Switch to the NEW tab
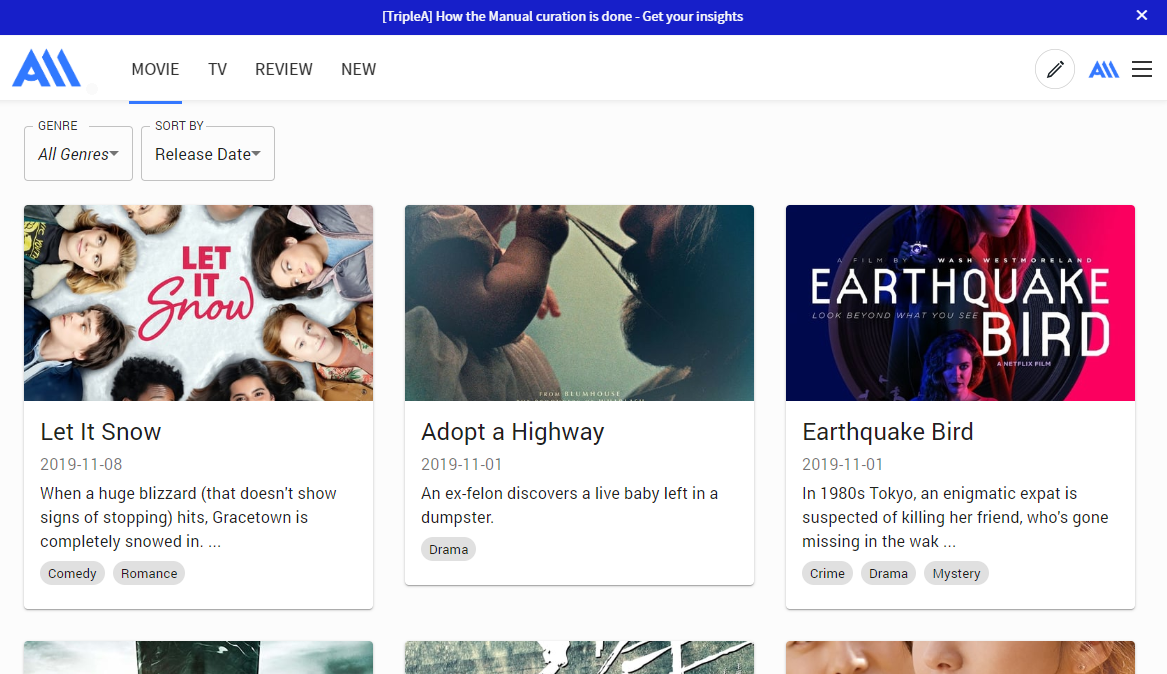Viewport: 1167px width, 674px height. (x=359, y=69)
